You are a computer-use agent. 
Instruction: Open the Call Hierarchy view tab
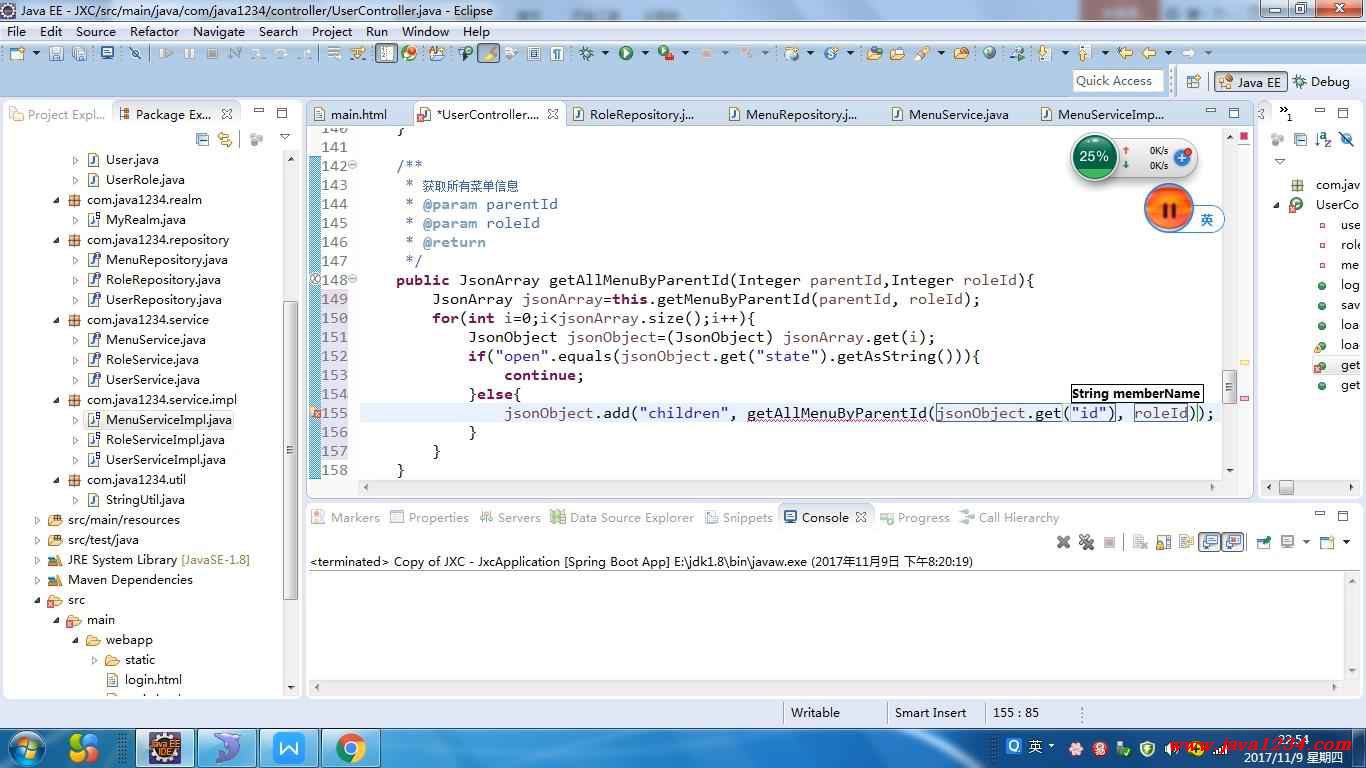point(1009,517)
